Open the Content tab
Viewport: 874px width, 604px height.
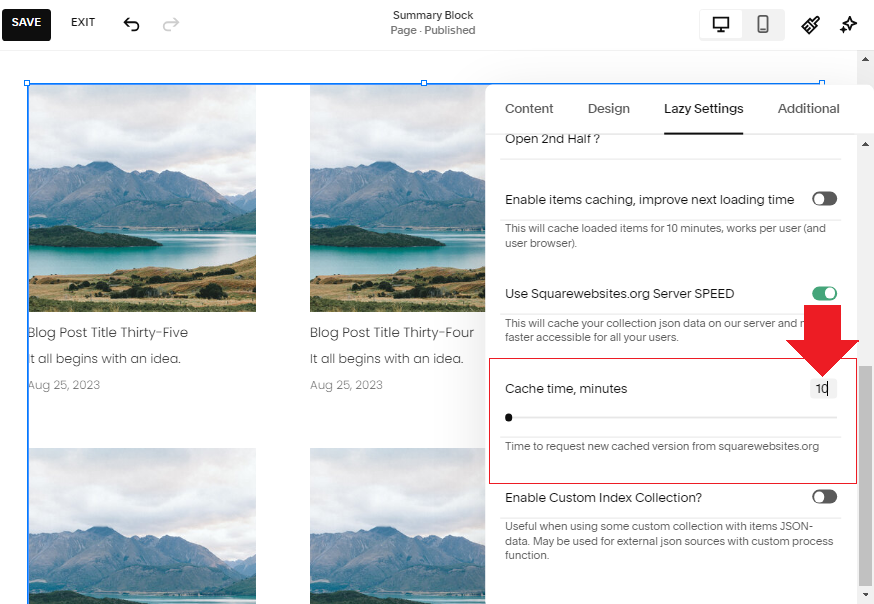click(x=529, y=109)
